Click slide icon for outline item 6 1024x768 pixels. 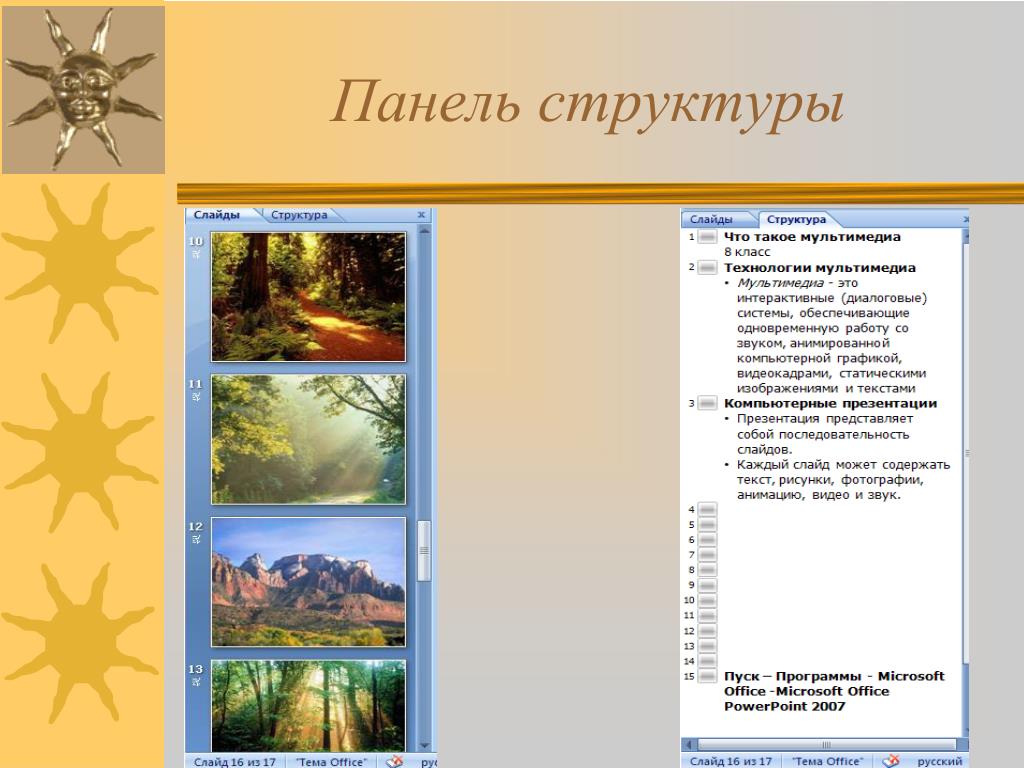[x=707, y=539]
